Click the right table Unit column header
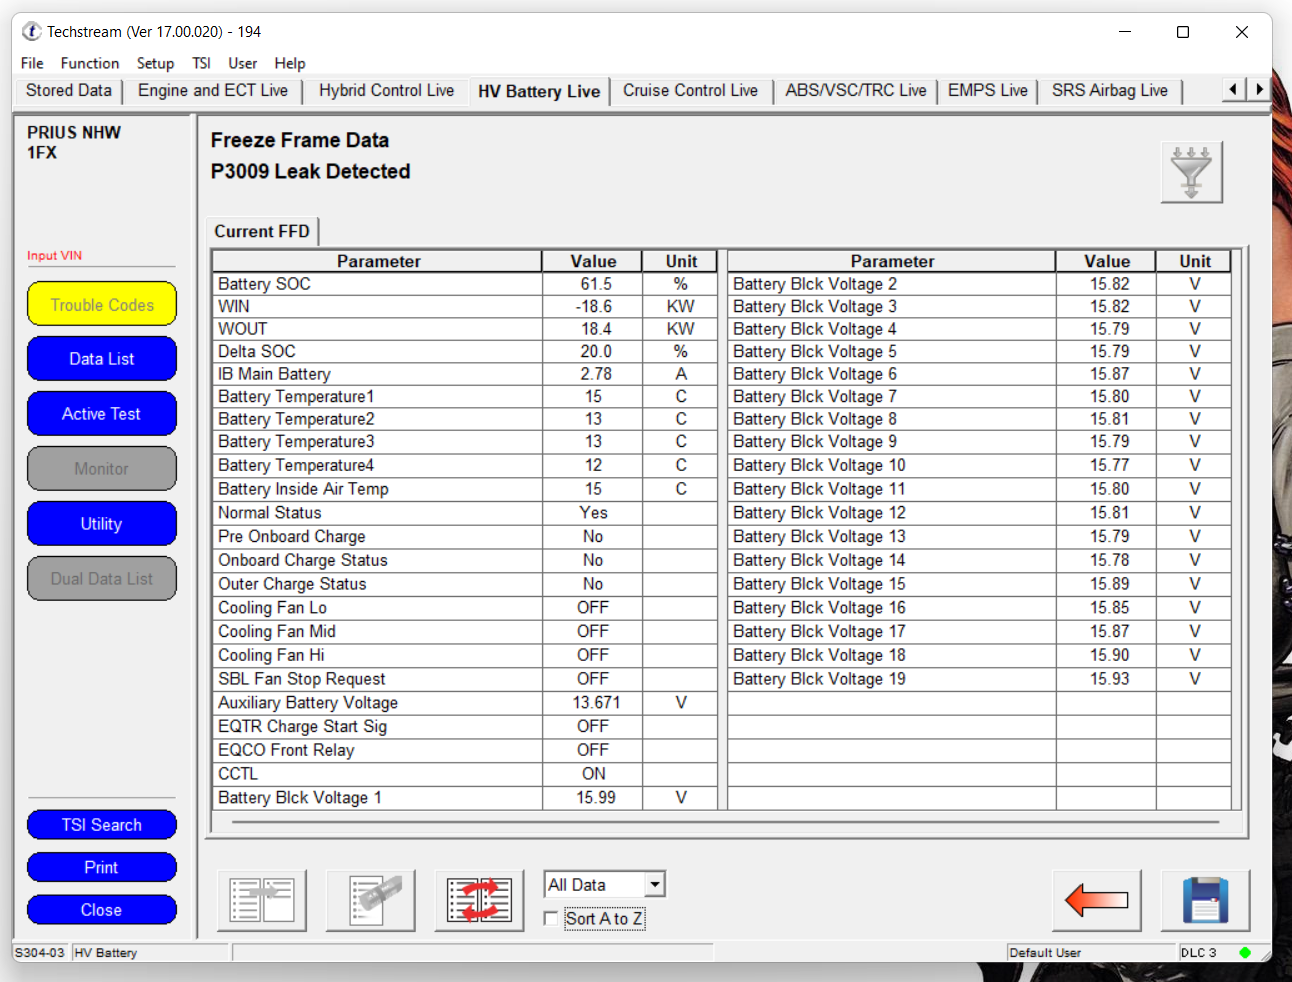1292x982 pixels. tap(1194, 261)
